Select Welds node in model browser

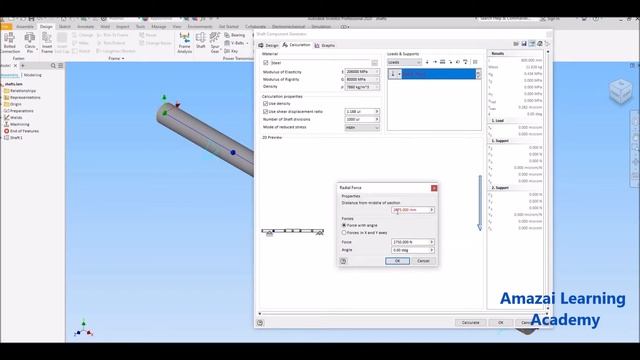[x=13, y=118]
